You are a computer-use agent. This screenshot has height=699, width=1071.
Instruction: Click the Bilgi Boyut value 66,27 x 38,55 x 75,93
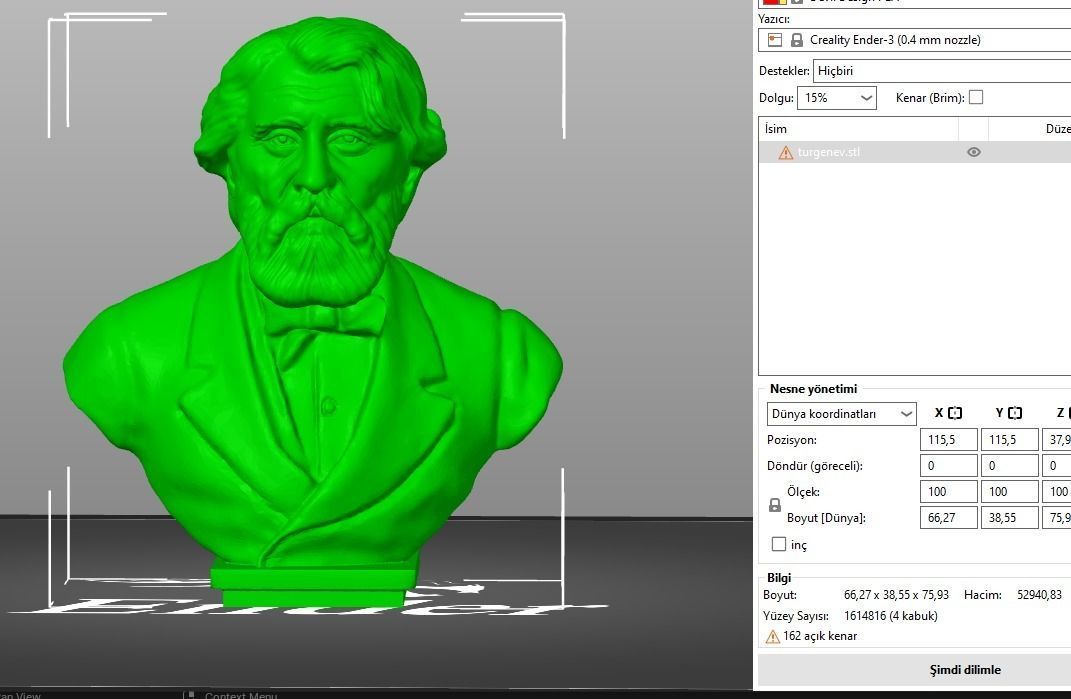click(896, 594)
